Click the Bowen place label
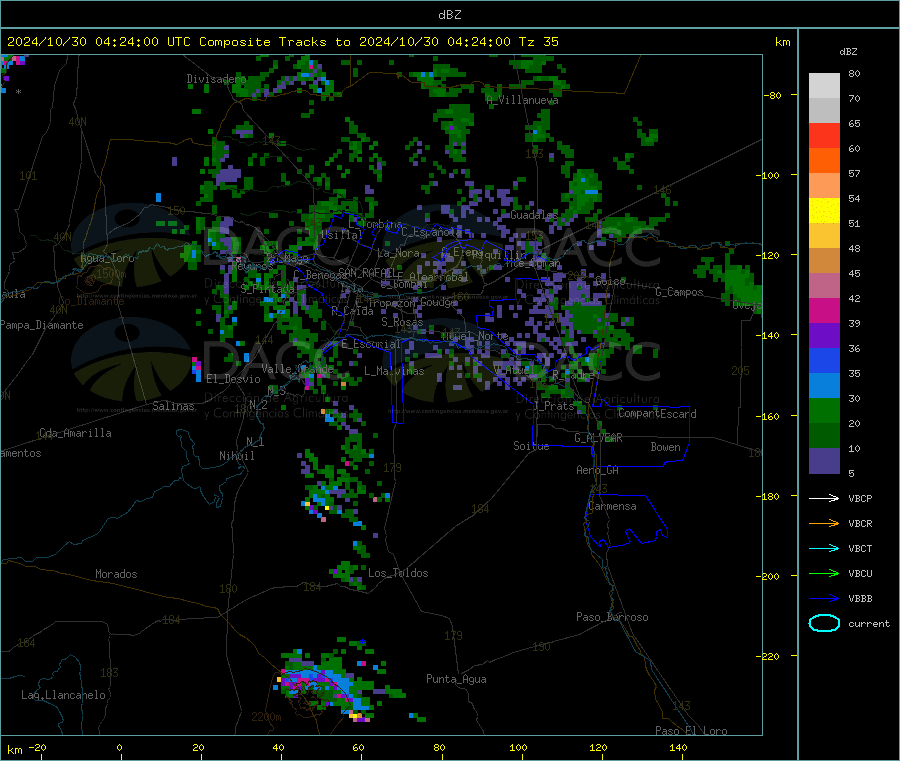The height and width of the screenshot is (761, 900). pyautogui.click(x=665, y=447)
